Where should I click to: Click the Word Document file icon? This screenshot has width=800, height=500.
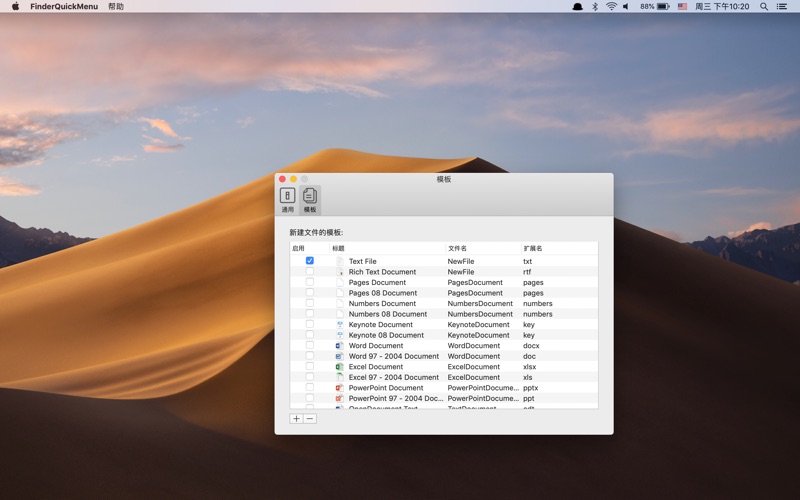(x=339, y=346)
